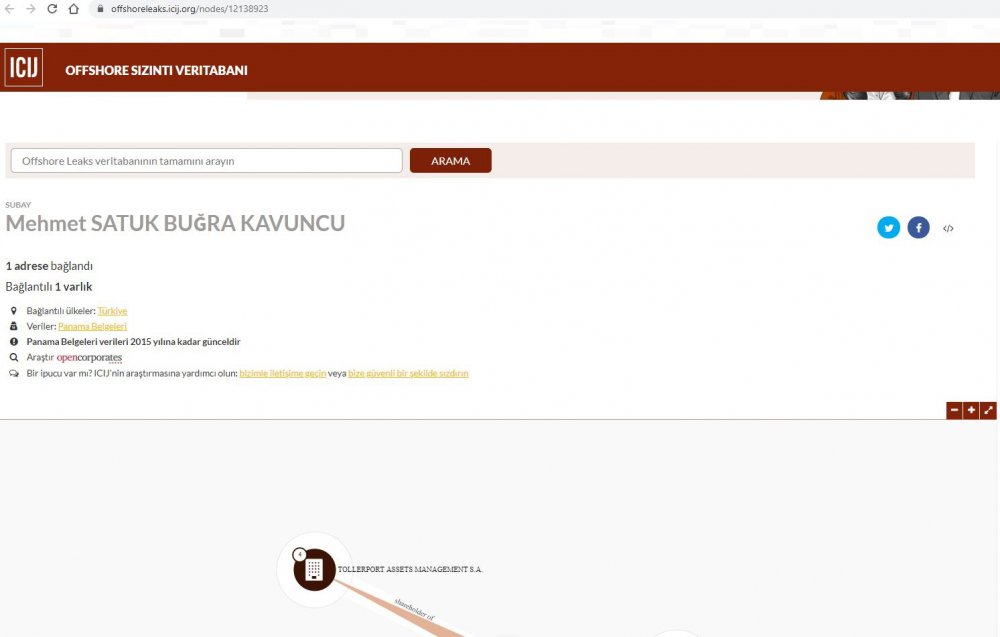
Task: Share the page on Facebook
Action: coord(918,228)
